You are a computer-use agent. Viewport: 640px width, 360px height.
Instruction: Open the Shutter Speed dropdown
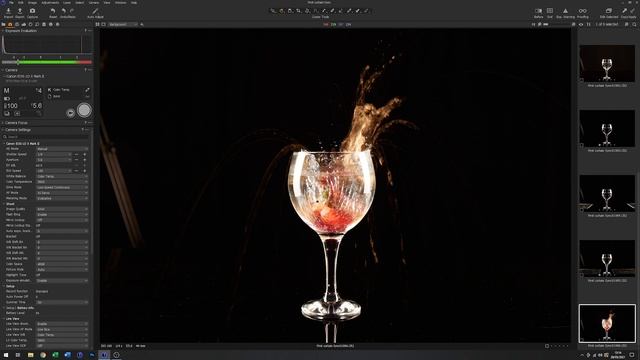coord(54,155)
